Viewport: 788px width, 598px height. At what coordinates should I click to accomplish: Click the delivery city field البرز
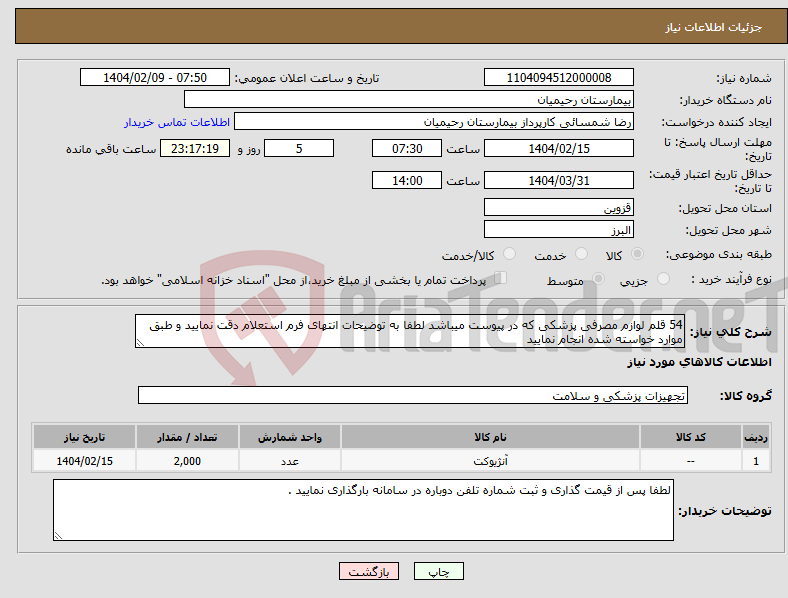[558, 229]
